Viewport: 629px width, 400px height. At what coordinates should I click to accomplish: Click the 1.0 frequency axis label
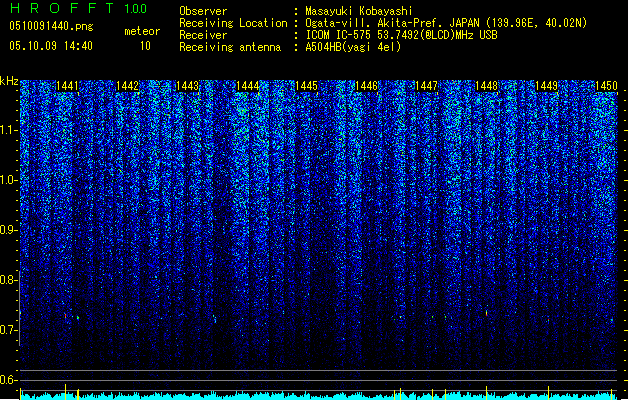pos(7,180)
